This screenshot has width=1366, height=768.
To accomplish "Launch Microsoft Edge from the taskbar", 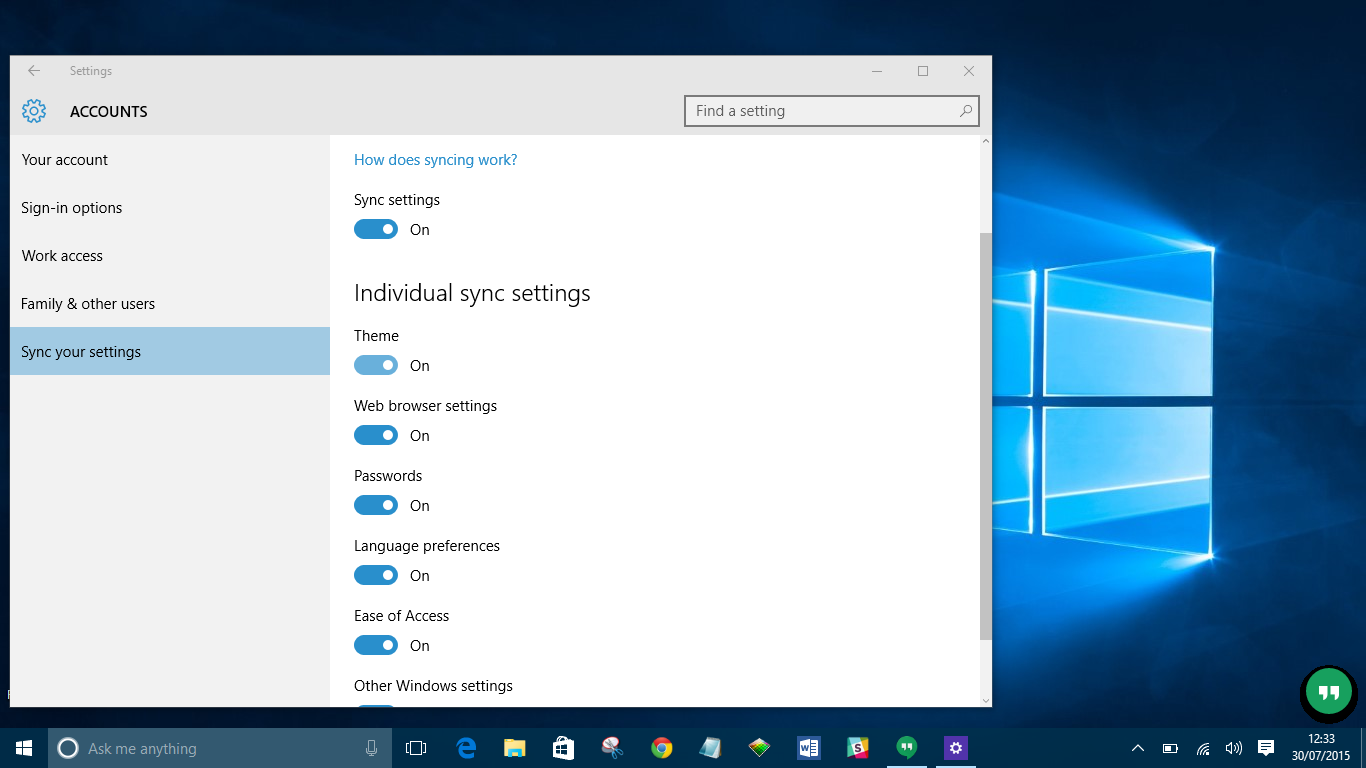I will (466, 748).
